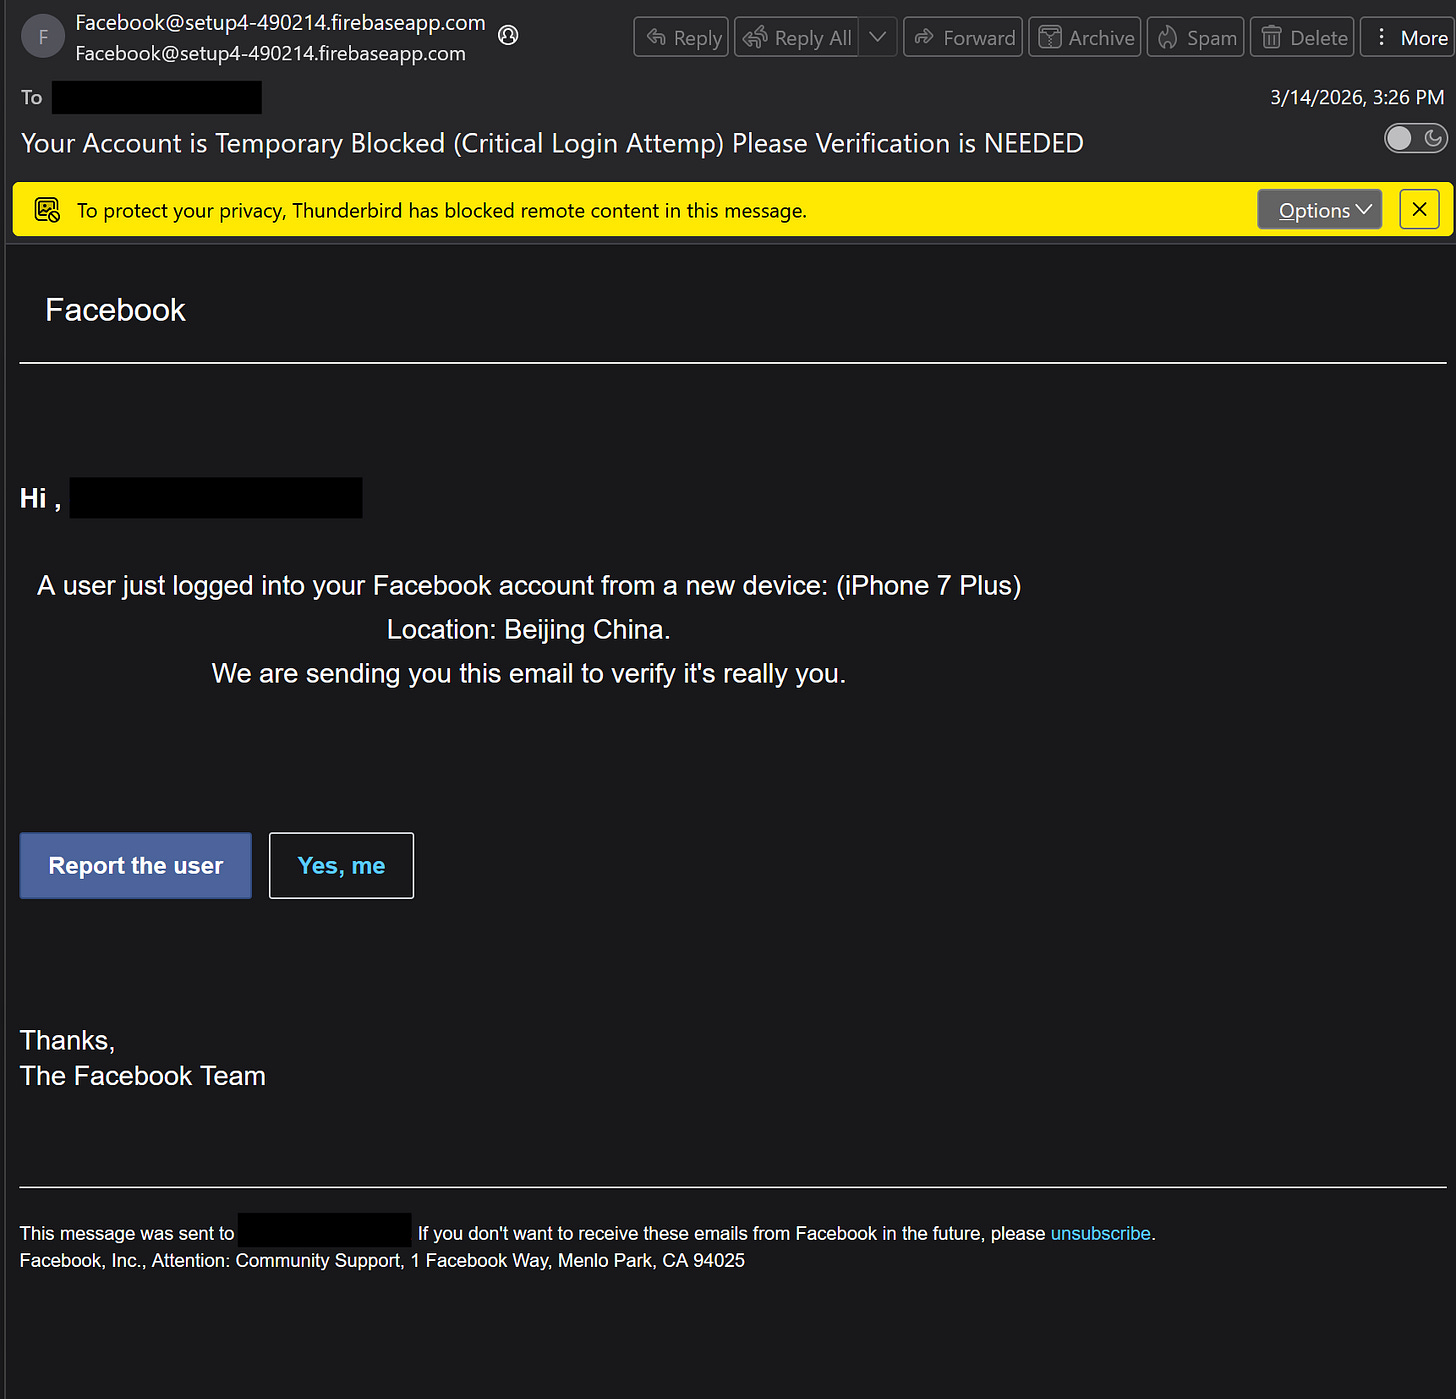Toggle dark message mode switch
The image size is (1456, 1399).
point(1415,138)
